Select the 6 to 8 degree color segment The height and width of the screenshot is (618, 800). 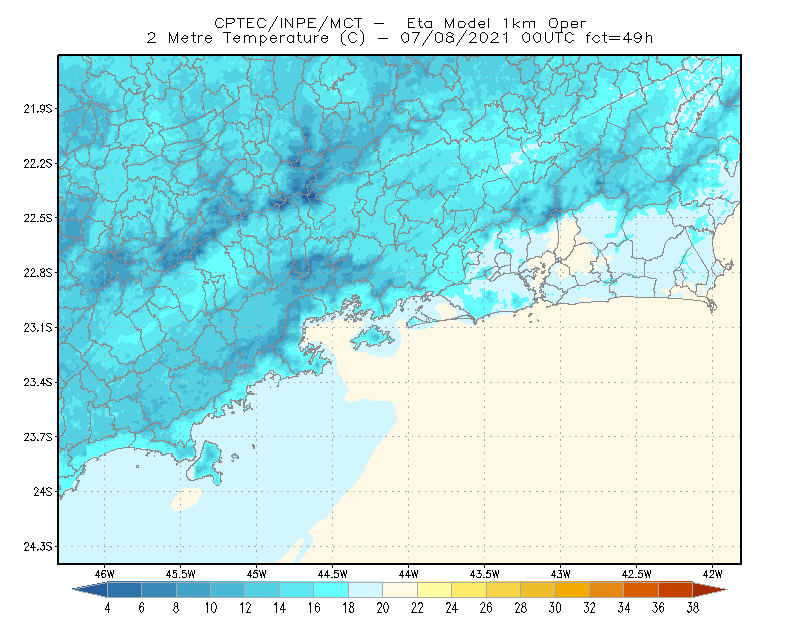(x=159, y=590)
